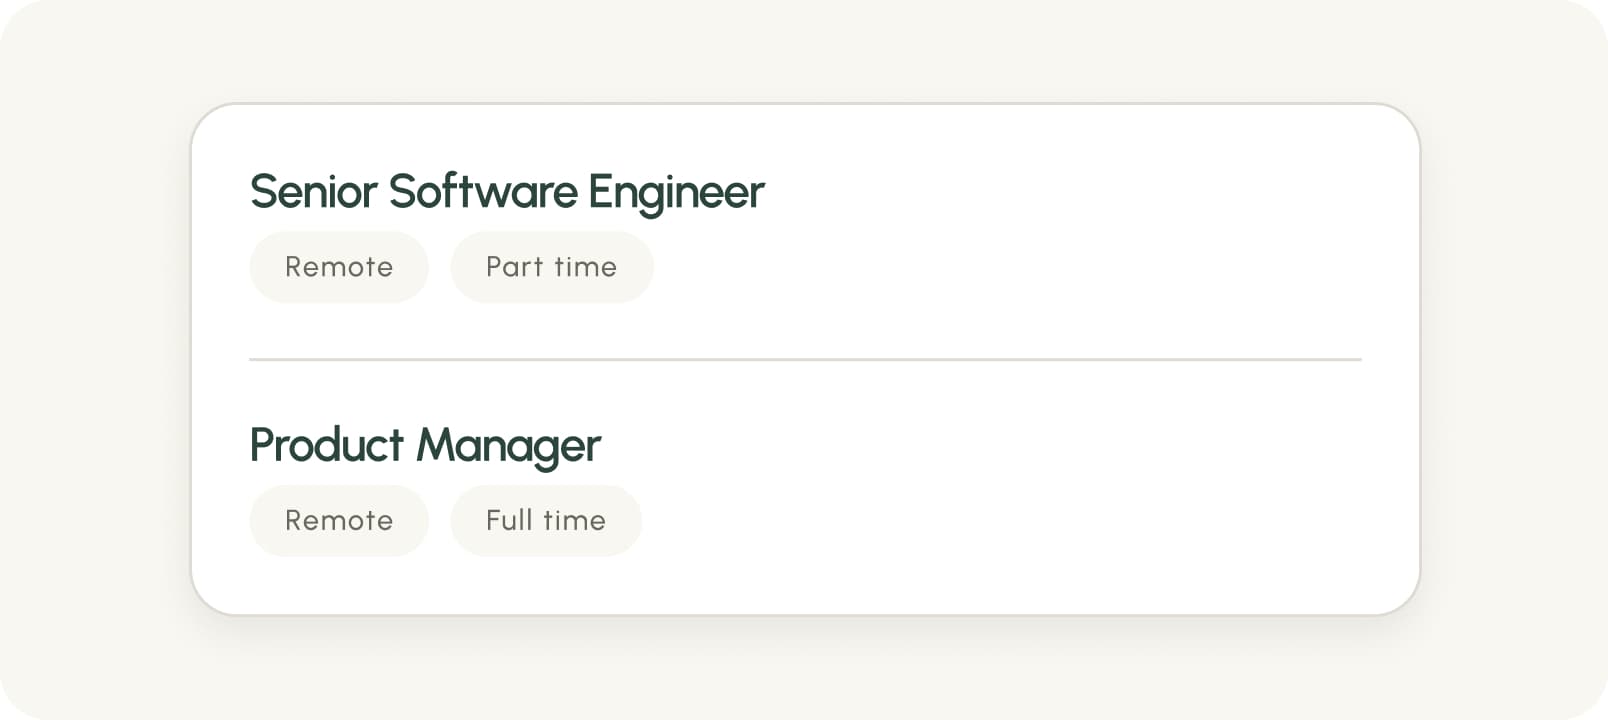Click the word Part inside Part time pill
1608x720 pixels.
(x=514, y=267)
